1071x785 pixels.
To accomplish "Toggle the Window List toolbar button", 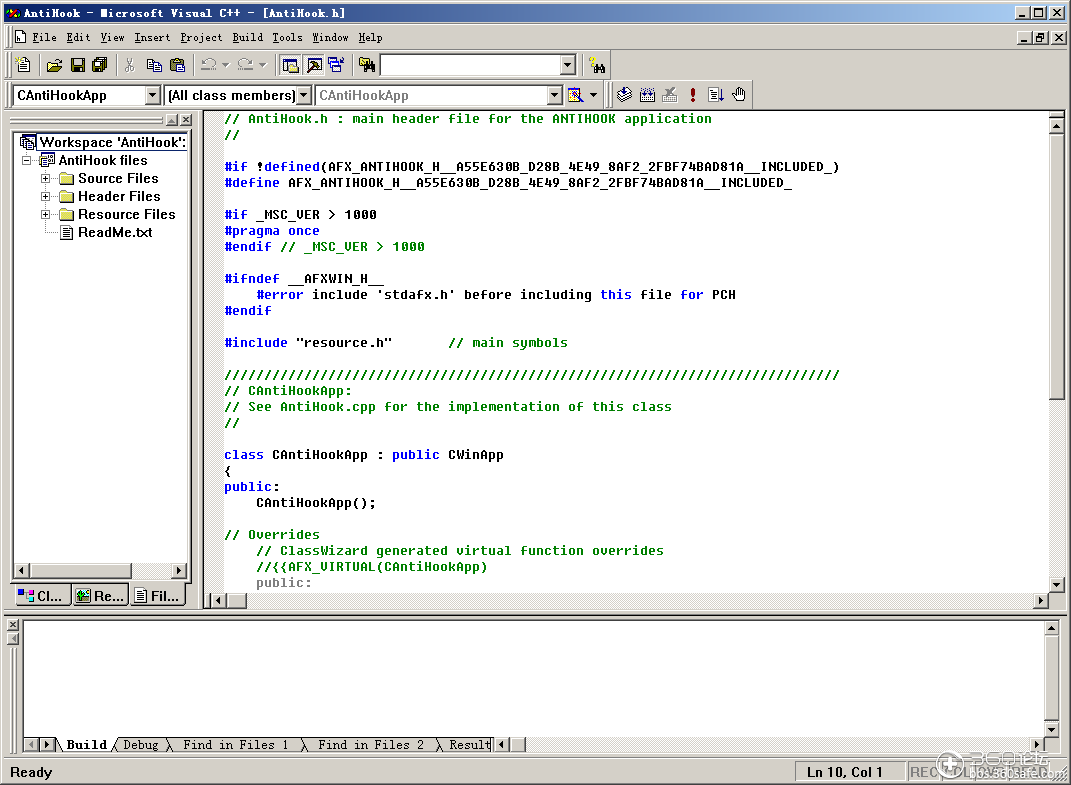I will (x=336, y=65).
